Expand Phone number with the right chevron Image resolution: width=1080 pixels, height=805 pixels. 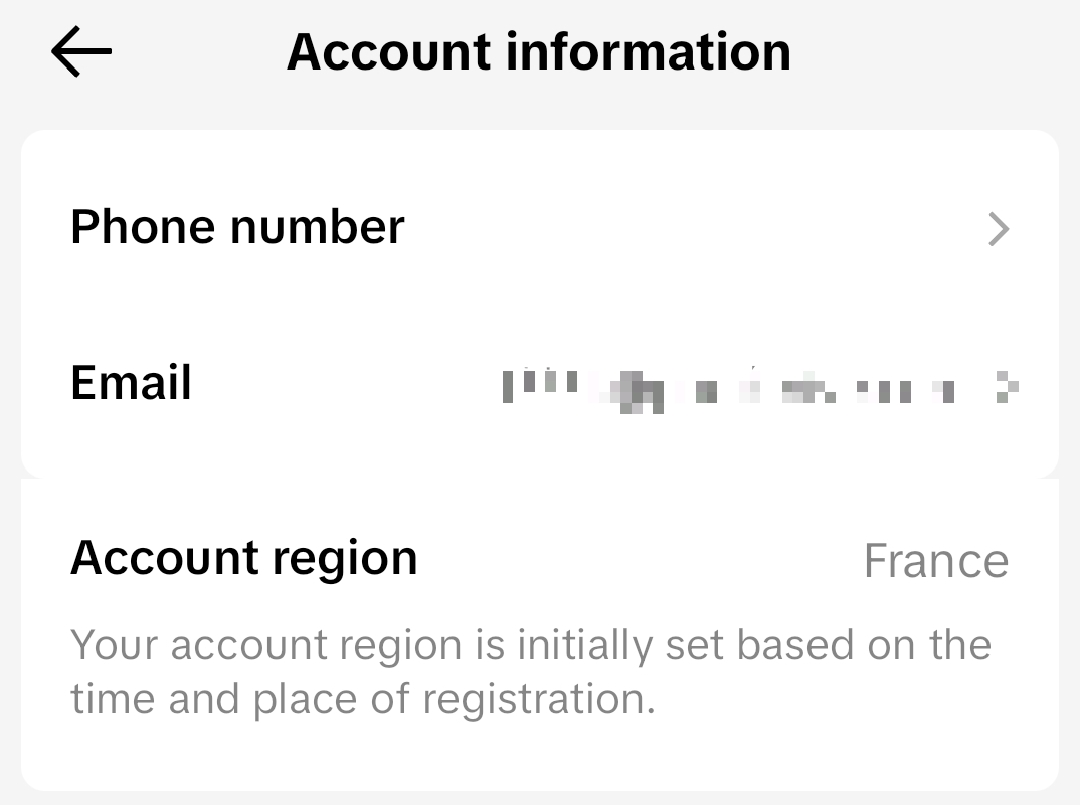[x=998, y=229]
